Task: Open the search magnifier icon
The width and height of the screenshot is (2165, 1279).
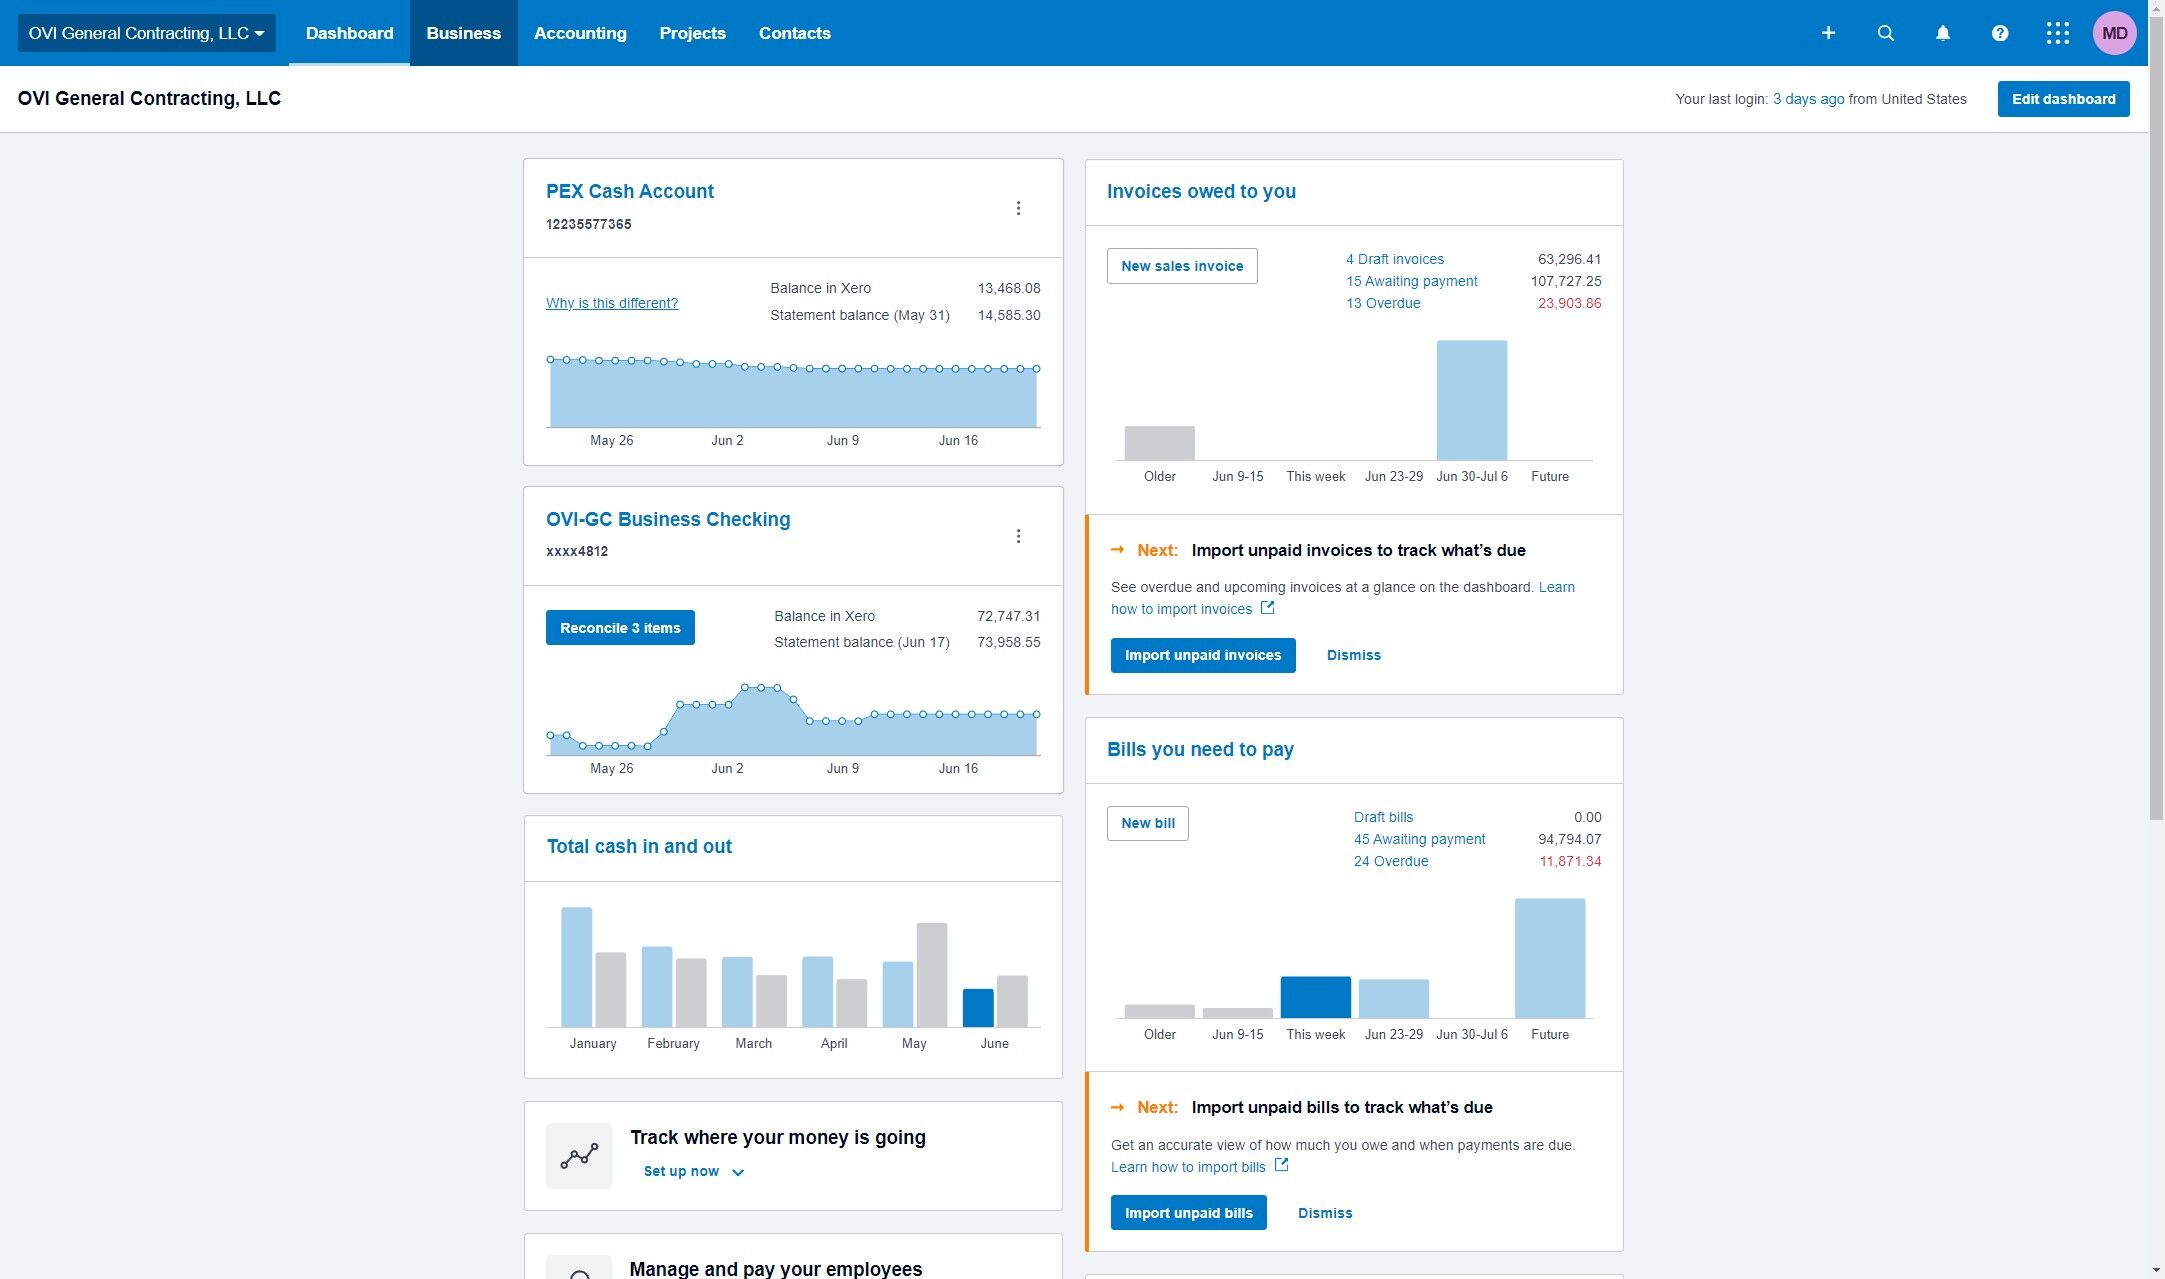Action: [x=1885, y=33]
